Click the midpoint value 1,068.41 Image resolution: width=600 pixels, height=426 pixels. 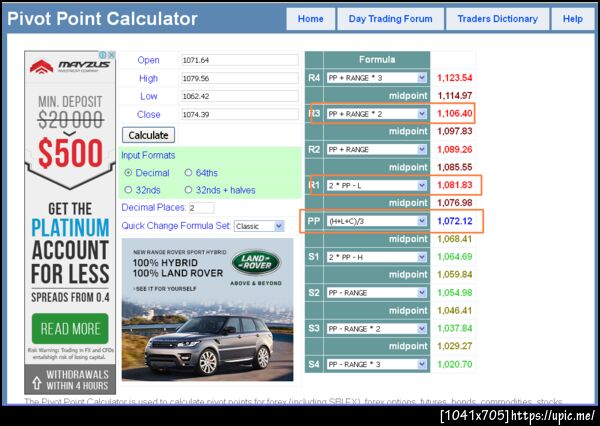click(x=455, y=239)
